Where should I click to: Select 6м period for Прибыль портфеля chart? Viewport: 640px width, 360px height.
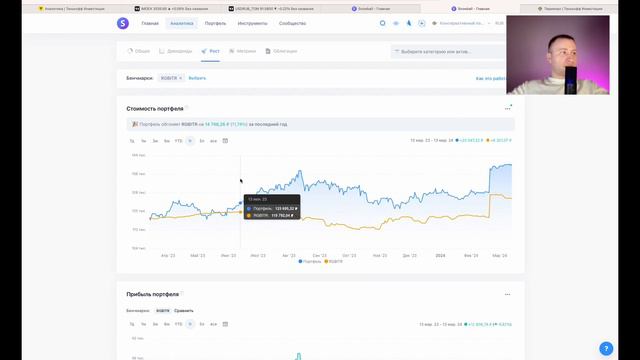tap(167, 324)
